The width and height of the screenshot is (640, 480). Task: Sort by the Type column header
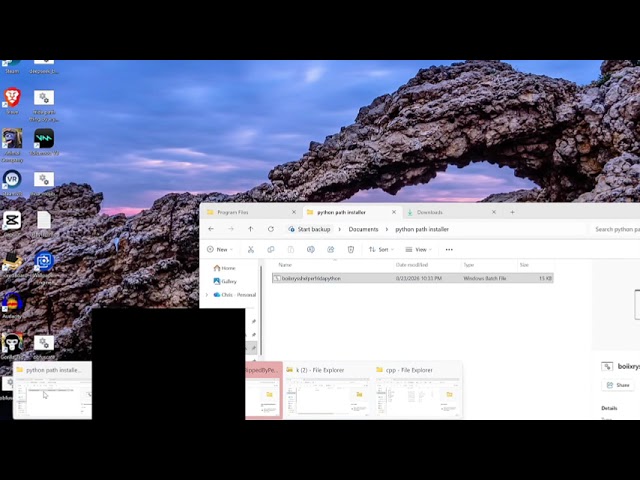click(x=469, y=265)
